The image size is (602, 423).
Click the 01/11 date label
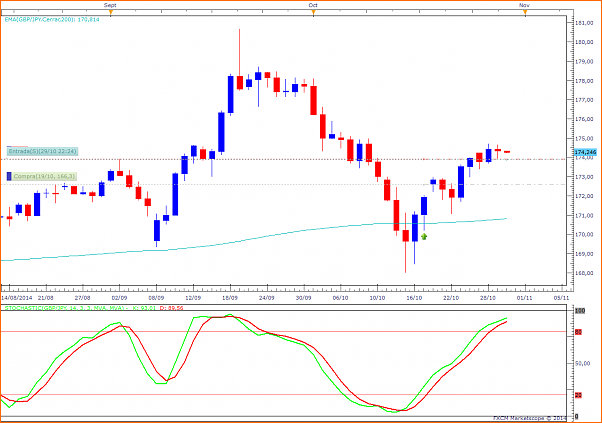[x=525, y=298]
